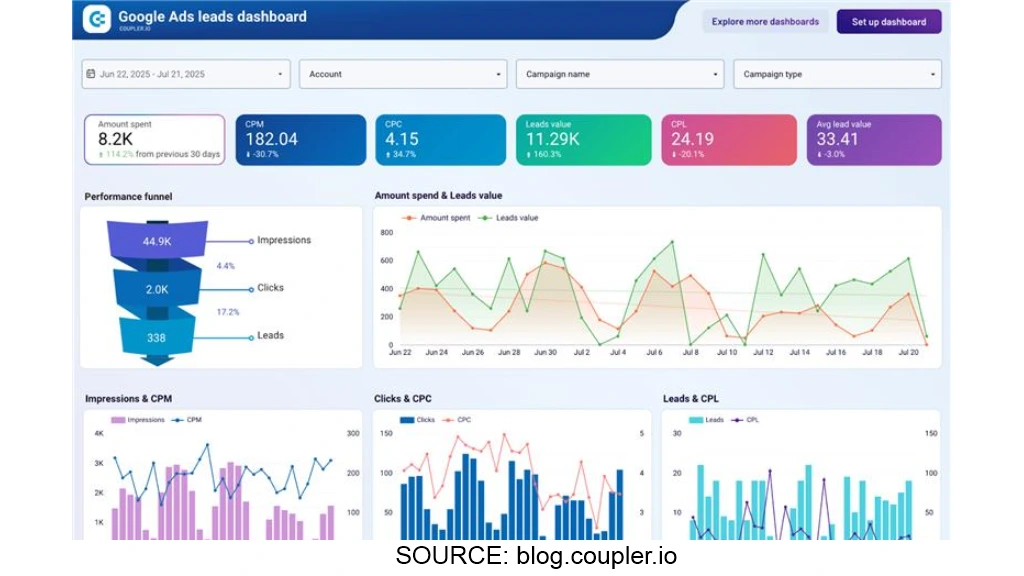This screenshot has width=1024, height=576.
Task: Click the Leads funnel segment showing 338
Action: 157,337
